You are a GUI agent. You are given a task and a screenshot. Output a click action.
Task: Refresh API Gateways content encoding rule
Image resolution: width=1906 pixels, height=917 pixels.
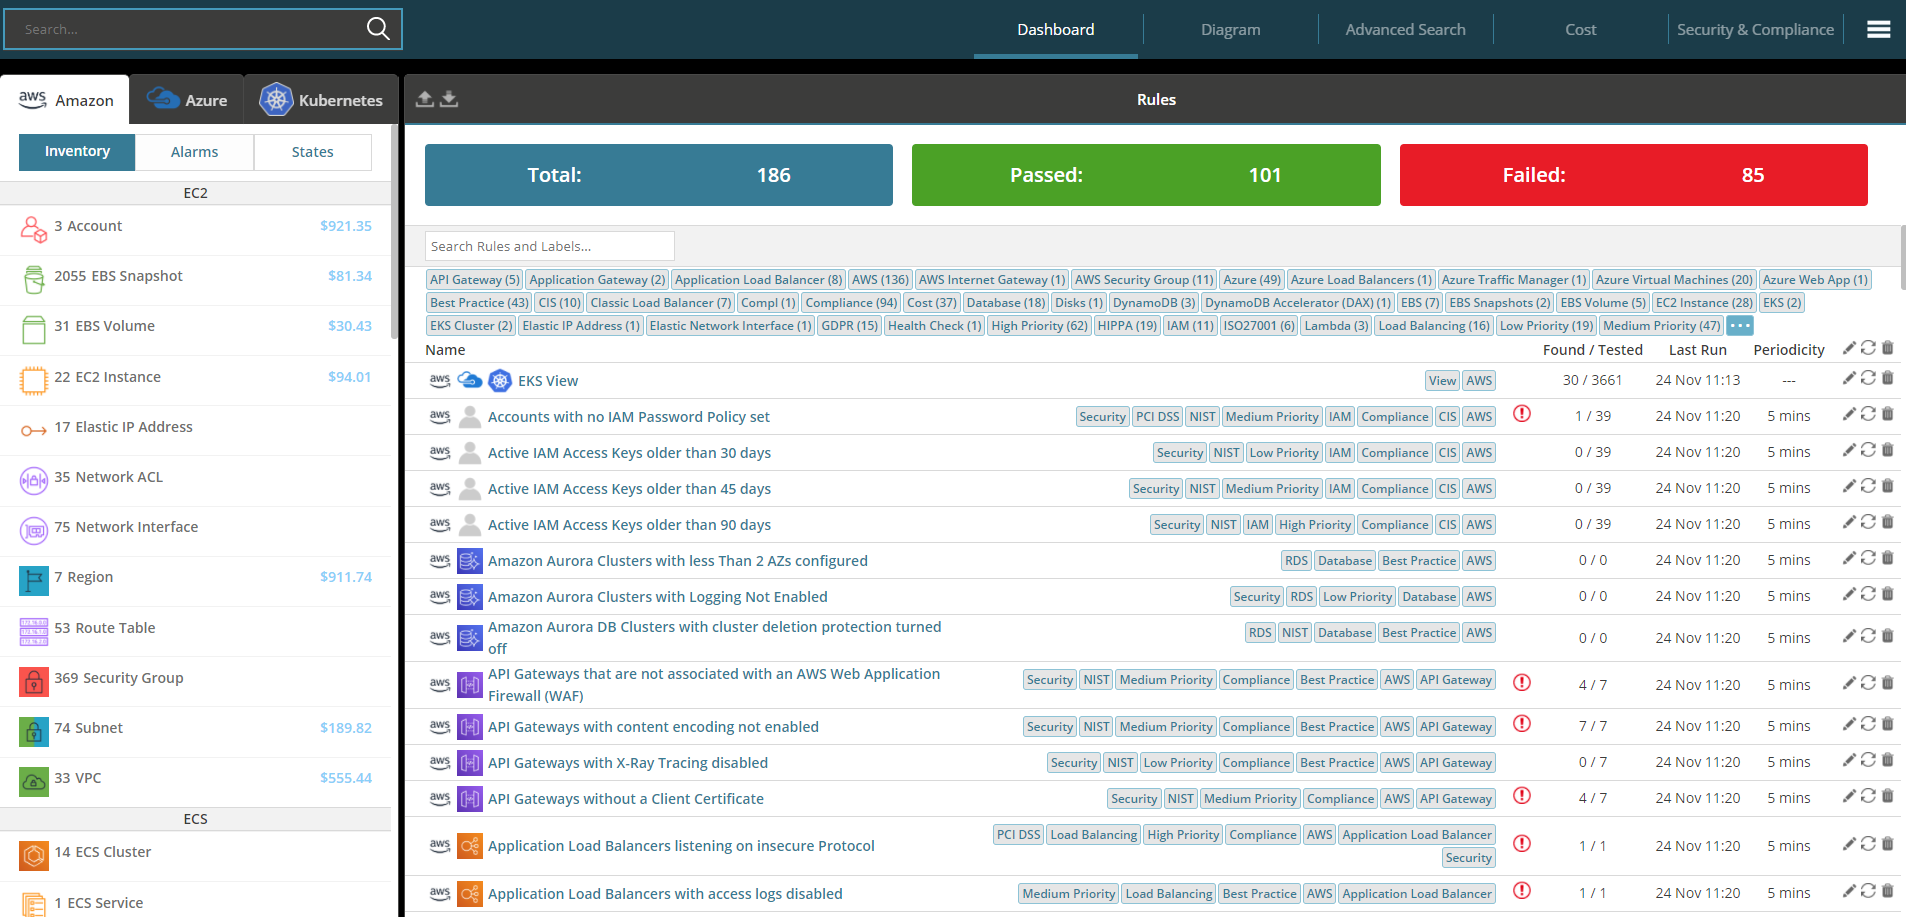click(x=1868, y=723)
